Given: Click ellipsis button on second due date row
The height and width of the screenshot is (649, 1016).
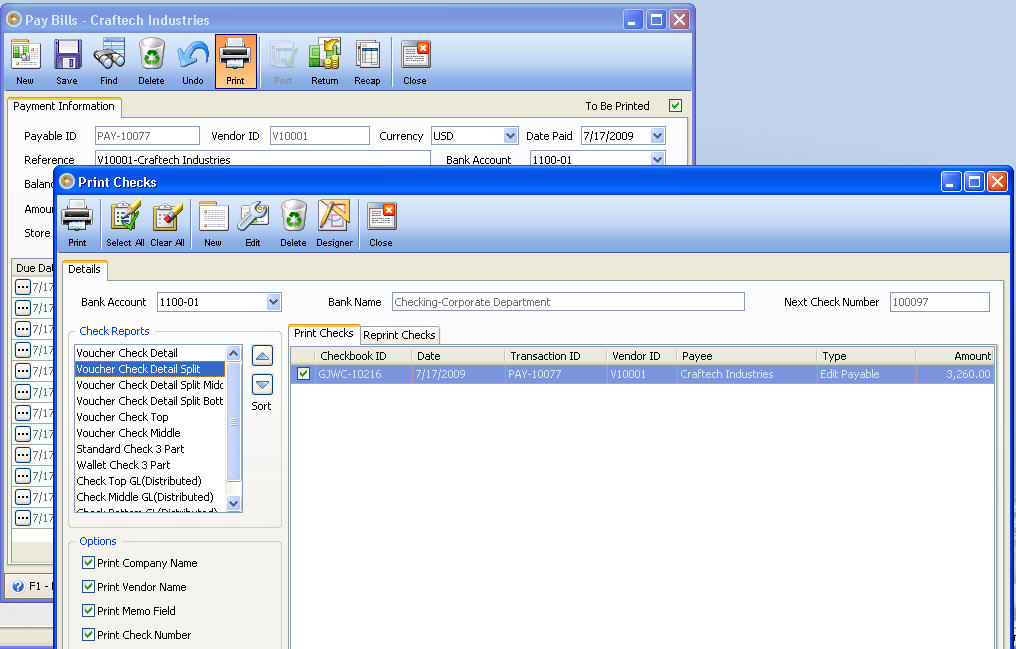Looking at the screenshot, I should [23, 308].
